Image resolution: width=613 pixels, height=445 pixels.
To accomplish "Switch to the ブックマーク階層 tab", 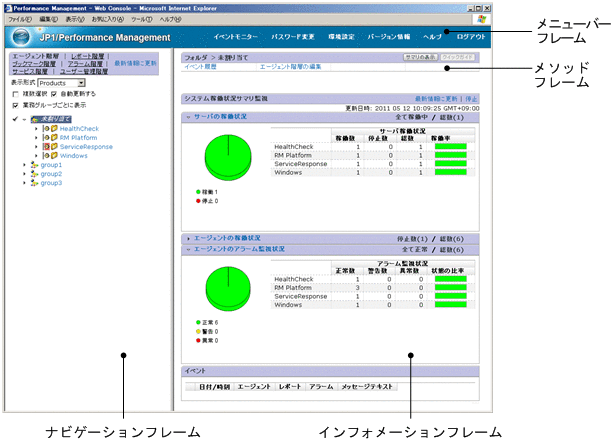I will pyautogui.click(x=34, y=64).
